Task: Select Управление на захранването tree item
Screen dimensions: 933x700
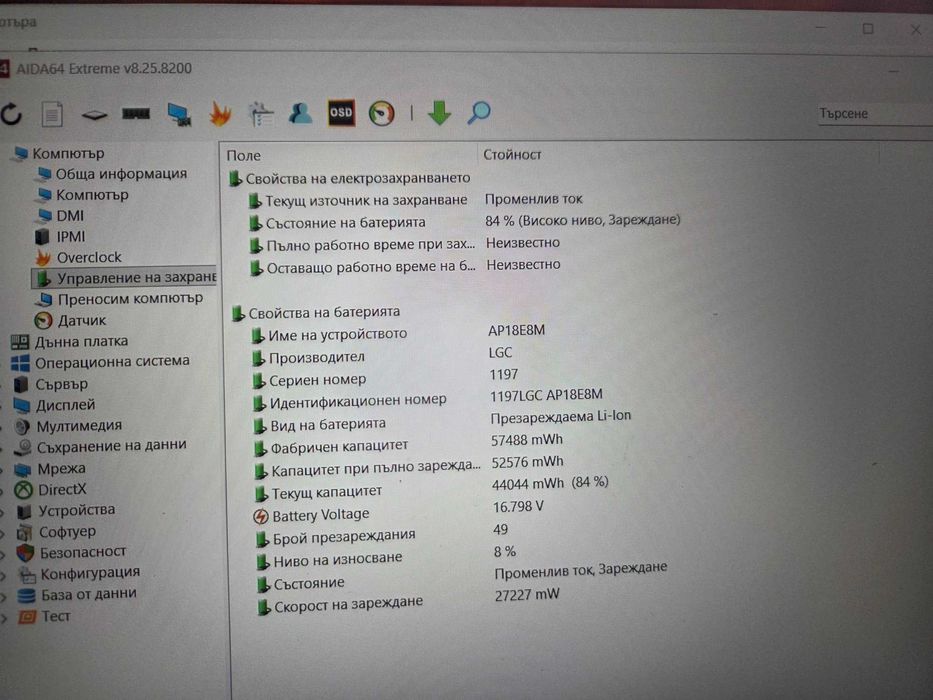Action: click(125, 278)
